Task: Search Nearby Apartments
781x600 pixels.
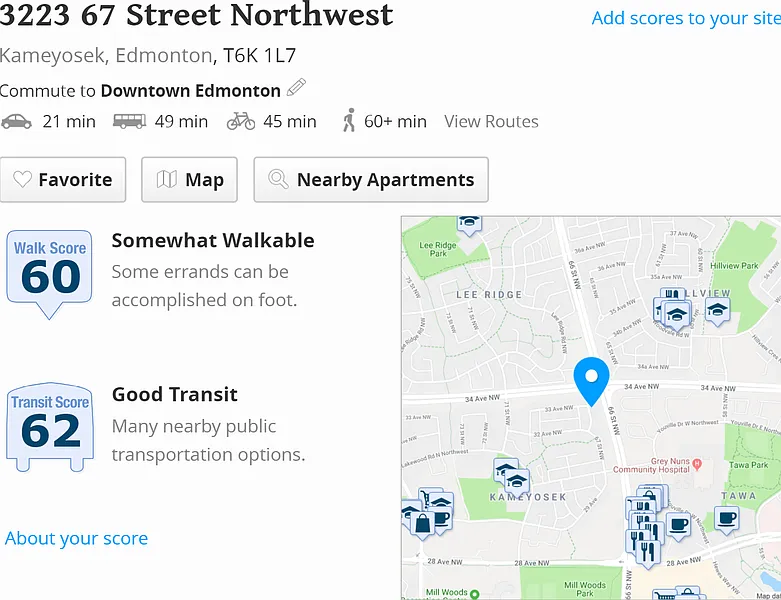Action: [371, 180]
